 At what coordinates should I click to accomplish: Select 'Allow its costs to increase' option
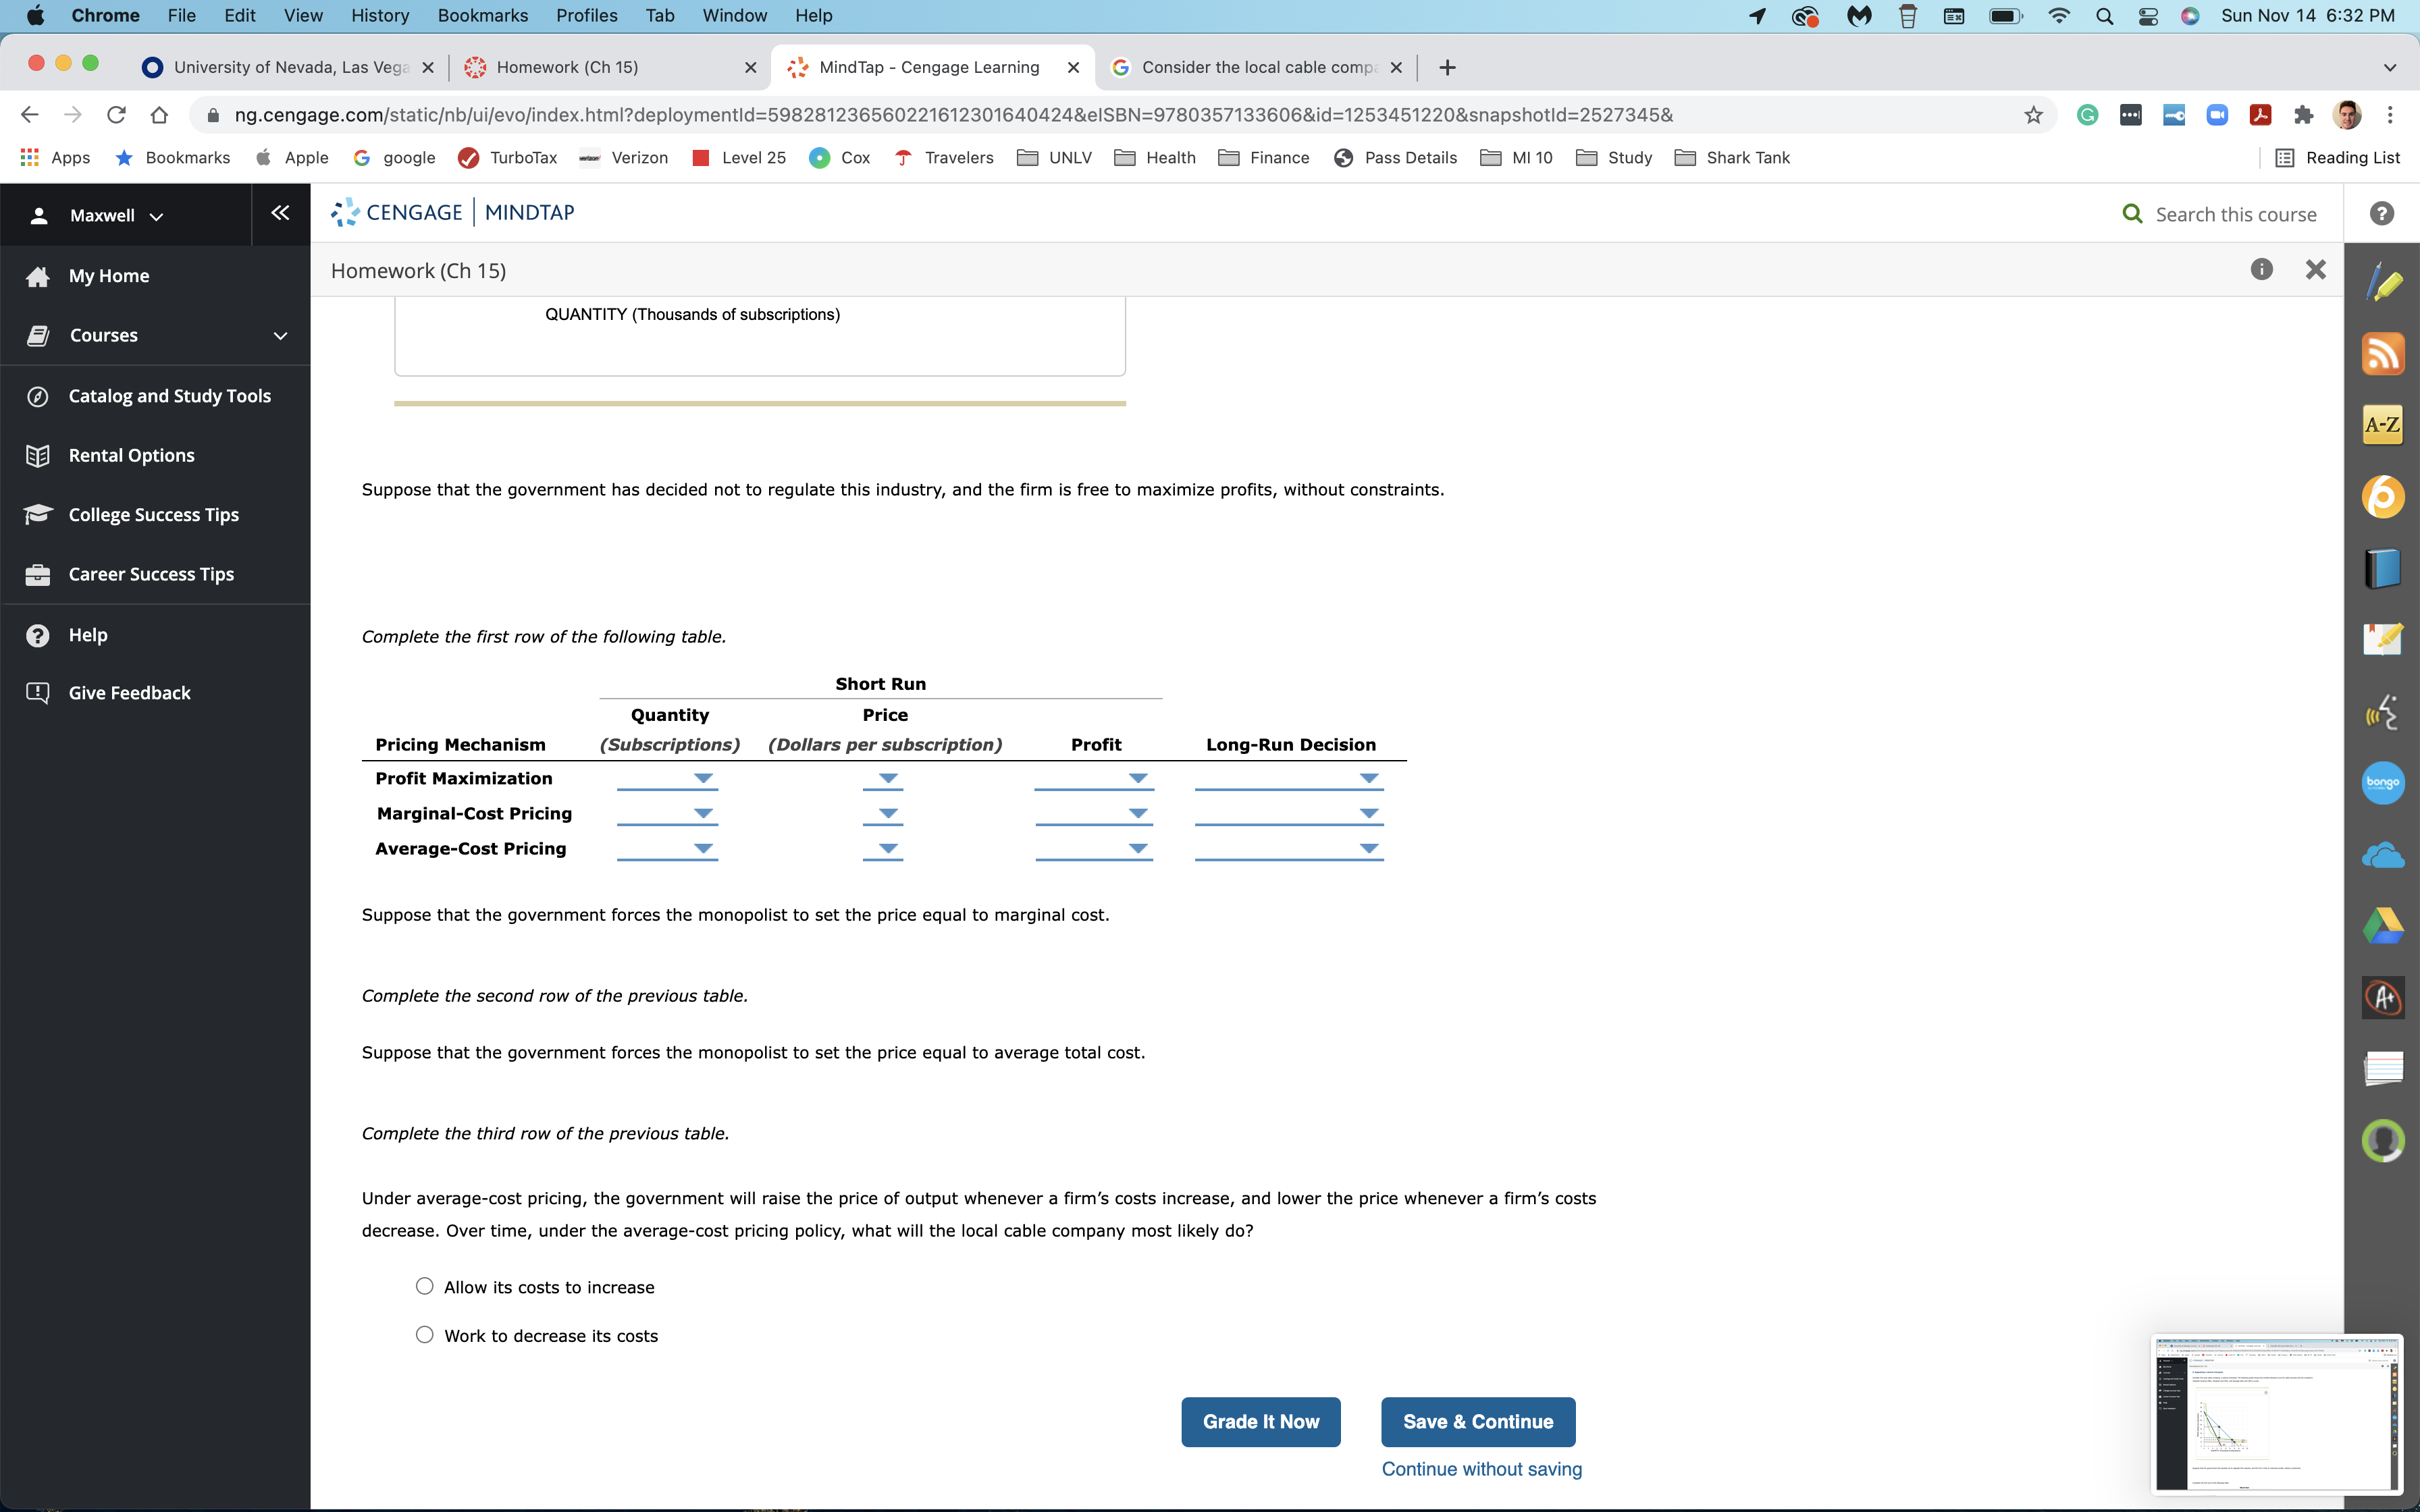tap(425, 1286)
